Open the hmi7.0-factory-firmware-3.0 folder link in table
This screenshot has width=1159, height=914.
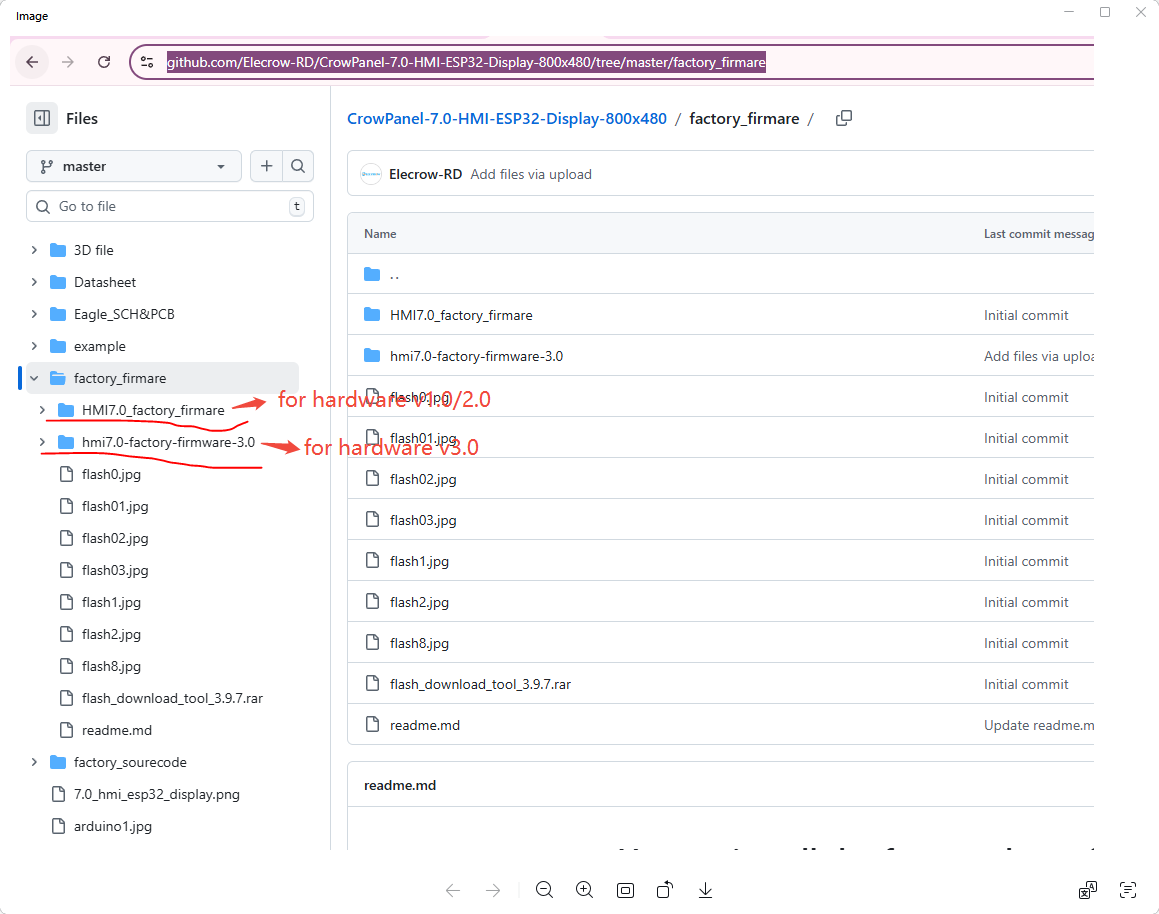point(476,356)
